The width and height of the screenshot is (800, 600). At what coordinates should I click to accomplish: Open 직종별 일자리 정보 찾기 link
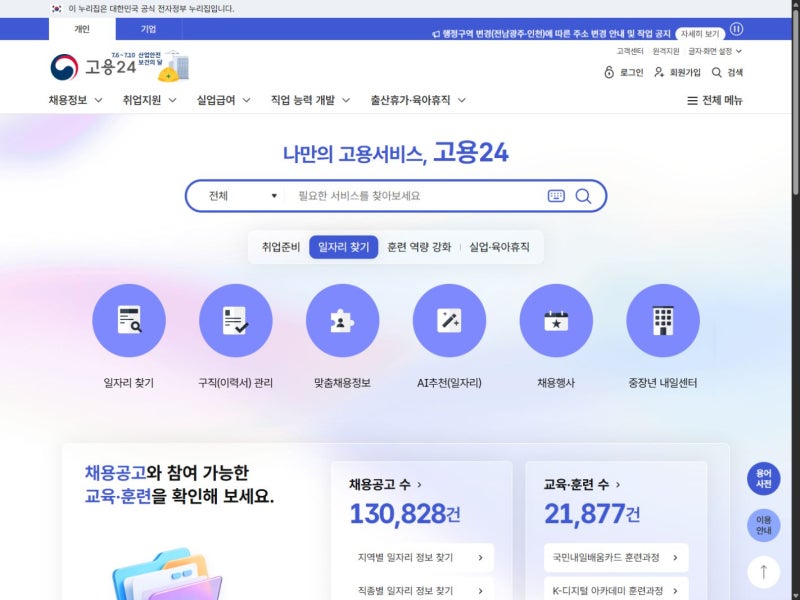point(421,590)
